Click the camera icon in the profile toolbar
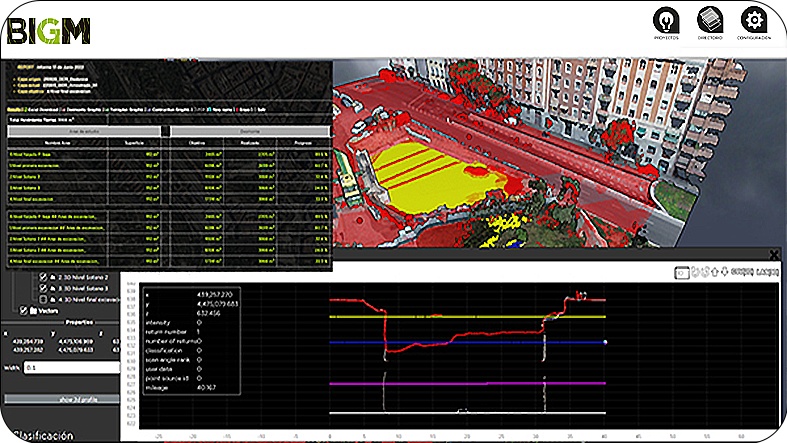The image size is (787, 443). 681,271
